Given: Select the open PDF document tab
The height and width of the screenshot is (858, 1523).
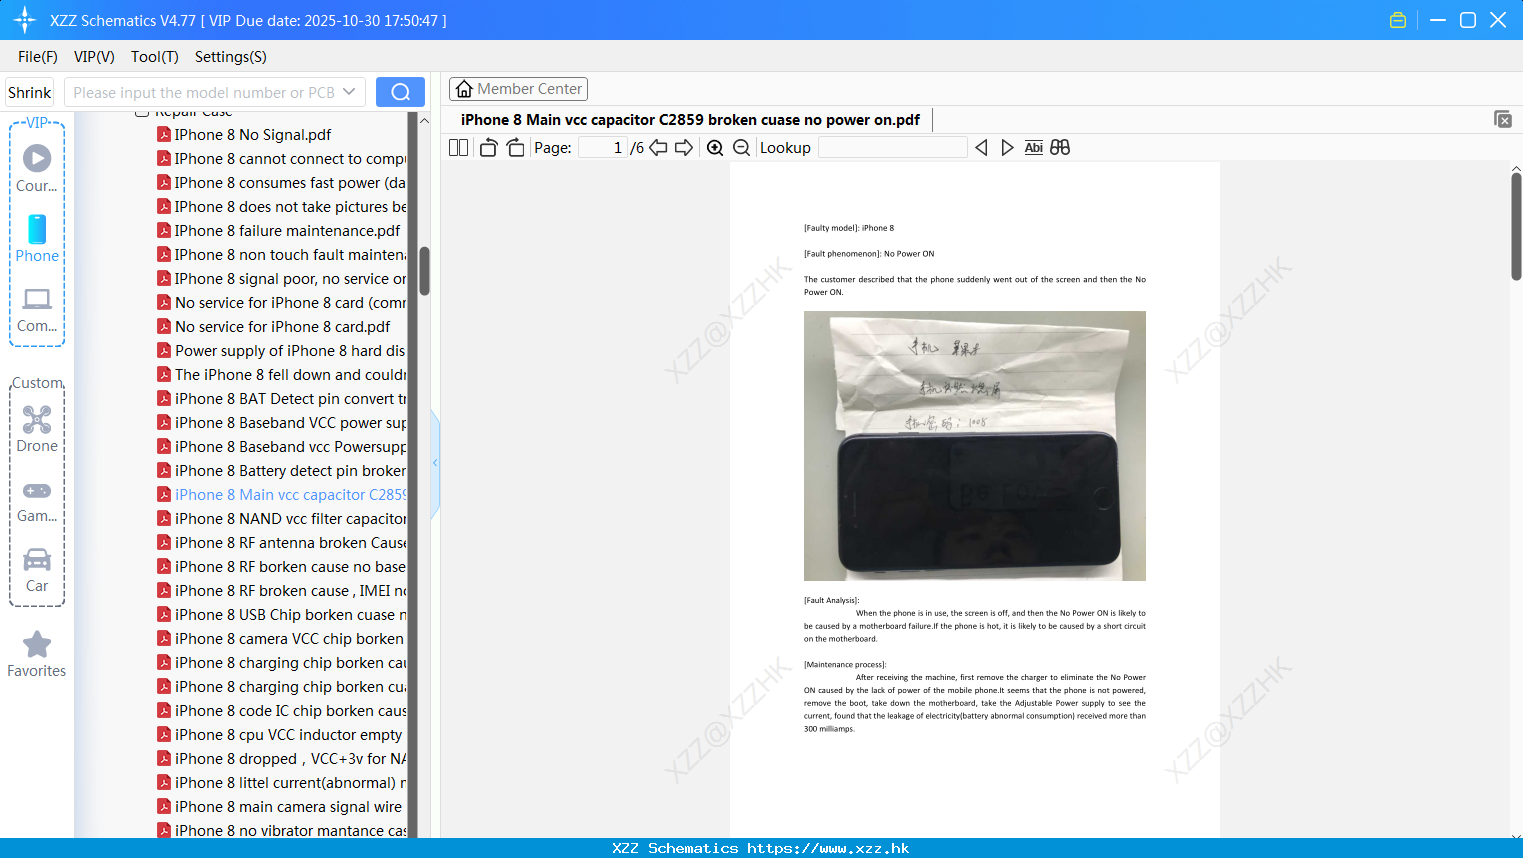Looking at the screenshot, I should (x=690, y=119).
